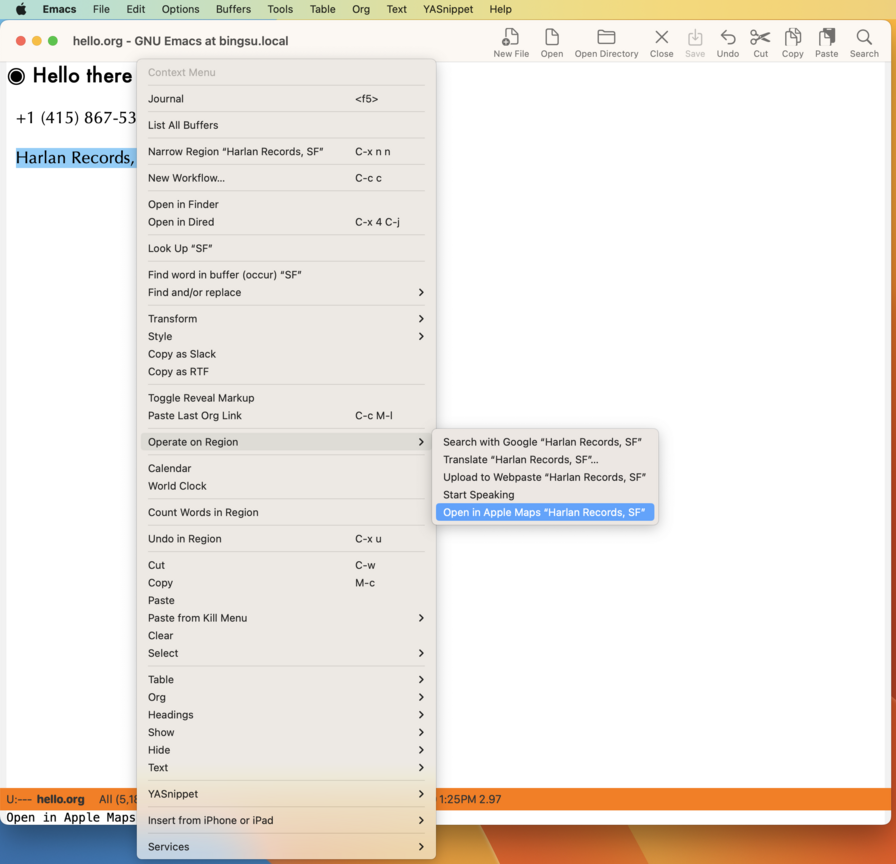Click the Open file toolbar icon
The width and height of the screenshot is (896, 864).
tap(551, 38)
